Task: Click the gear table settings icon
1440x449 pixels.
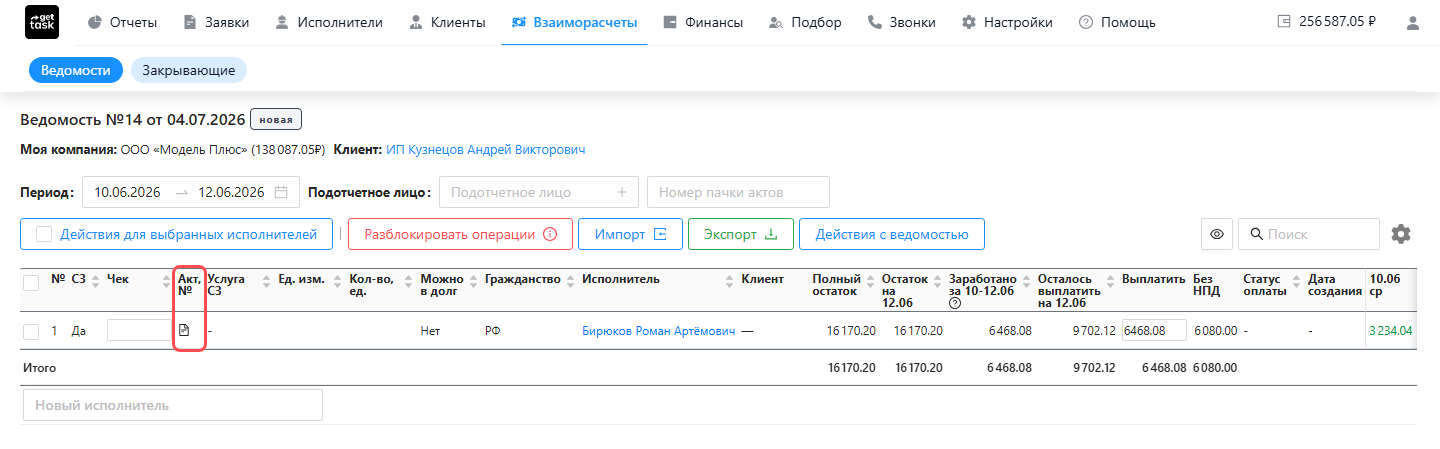Action: pos(1401,234)
